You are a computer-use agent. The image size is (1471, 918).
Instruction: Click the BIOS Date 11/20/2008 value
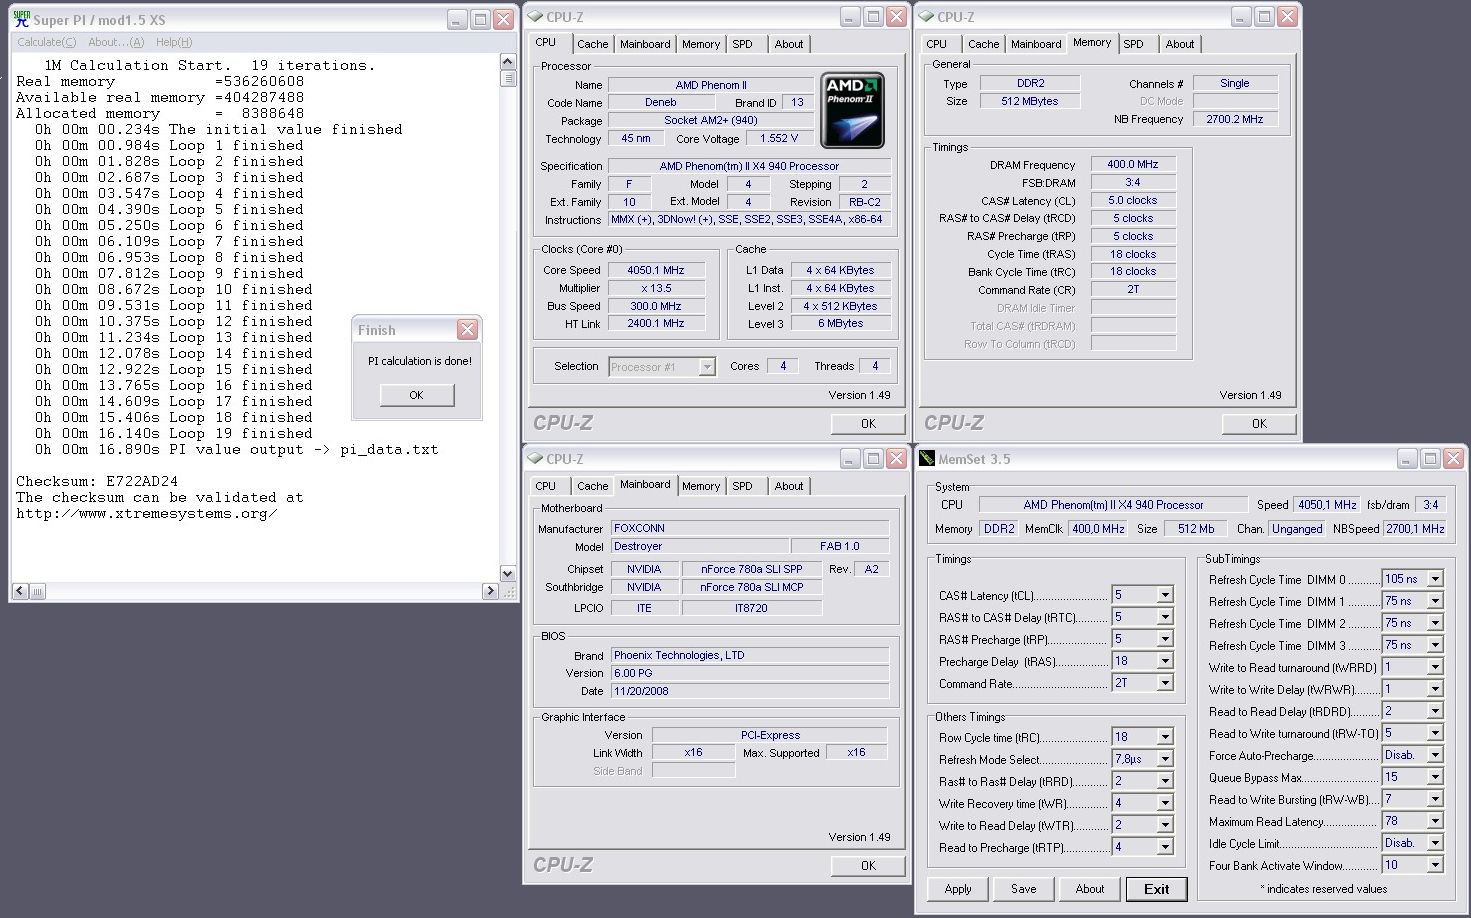[x=750, y=691]
